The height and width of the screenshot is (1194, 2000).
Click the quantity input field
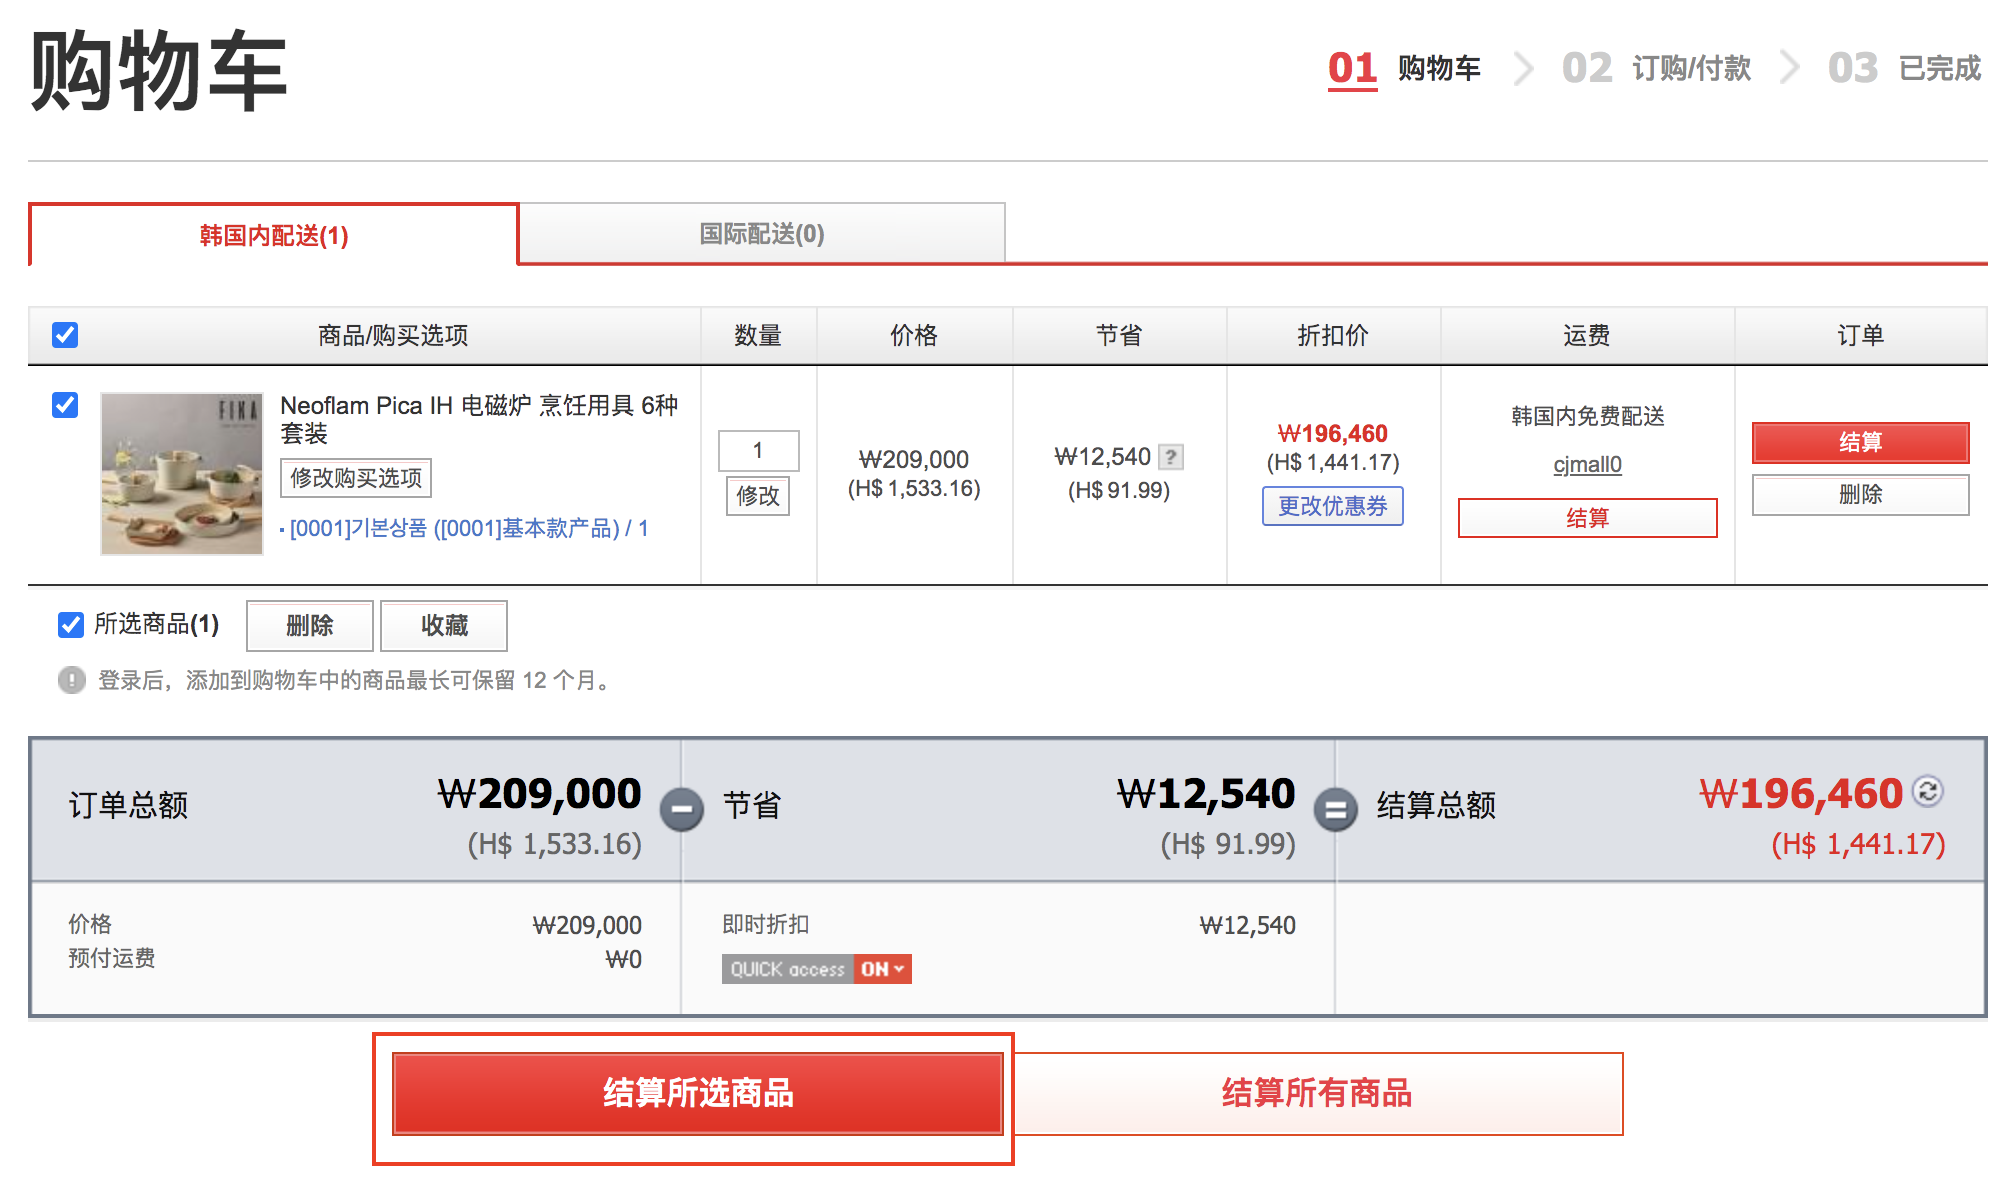point(758,451)
